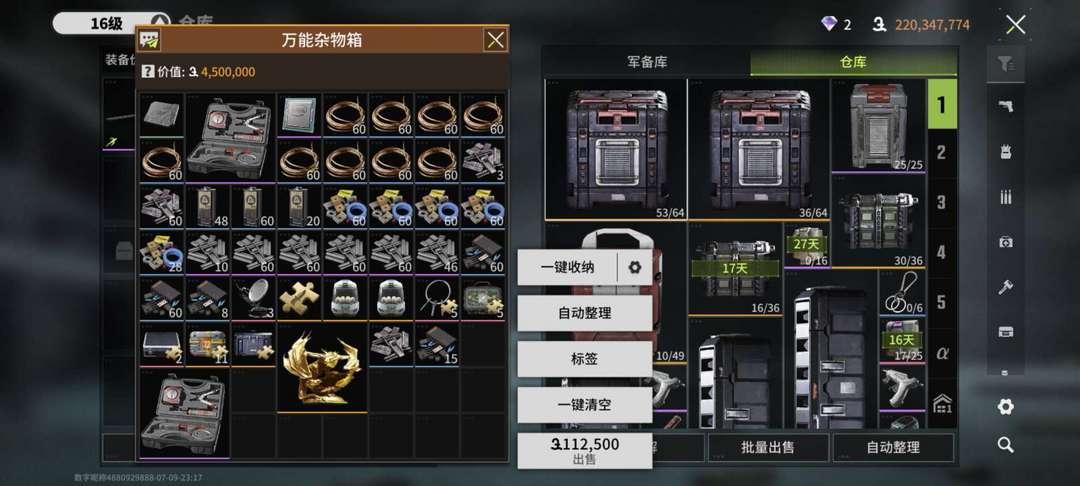
Task: Click the 一键清空 option
Action: [585, 405]
